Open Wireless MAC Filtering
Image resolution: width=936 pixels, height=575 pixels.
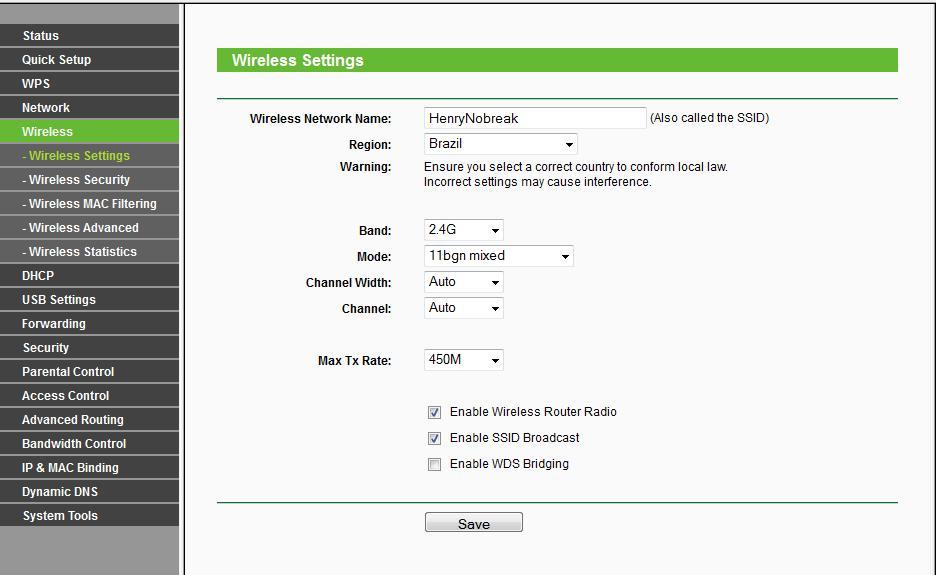pyautogui.click(x=90, y=203)
